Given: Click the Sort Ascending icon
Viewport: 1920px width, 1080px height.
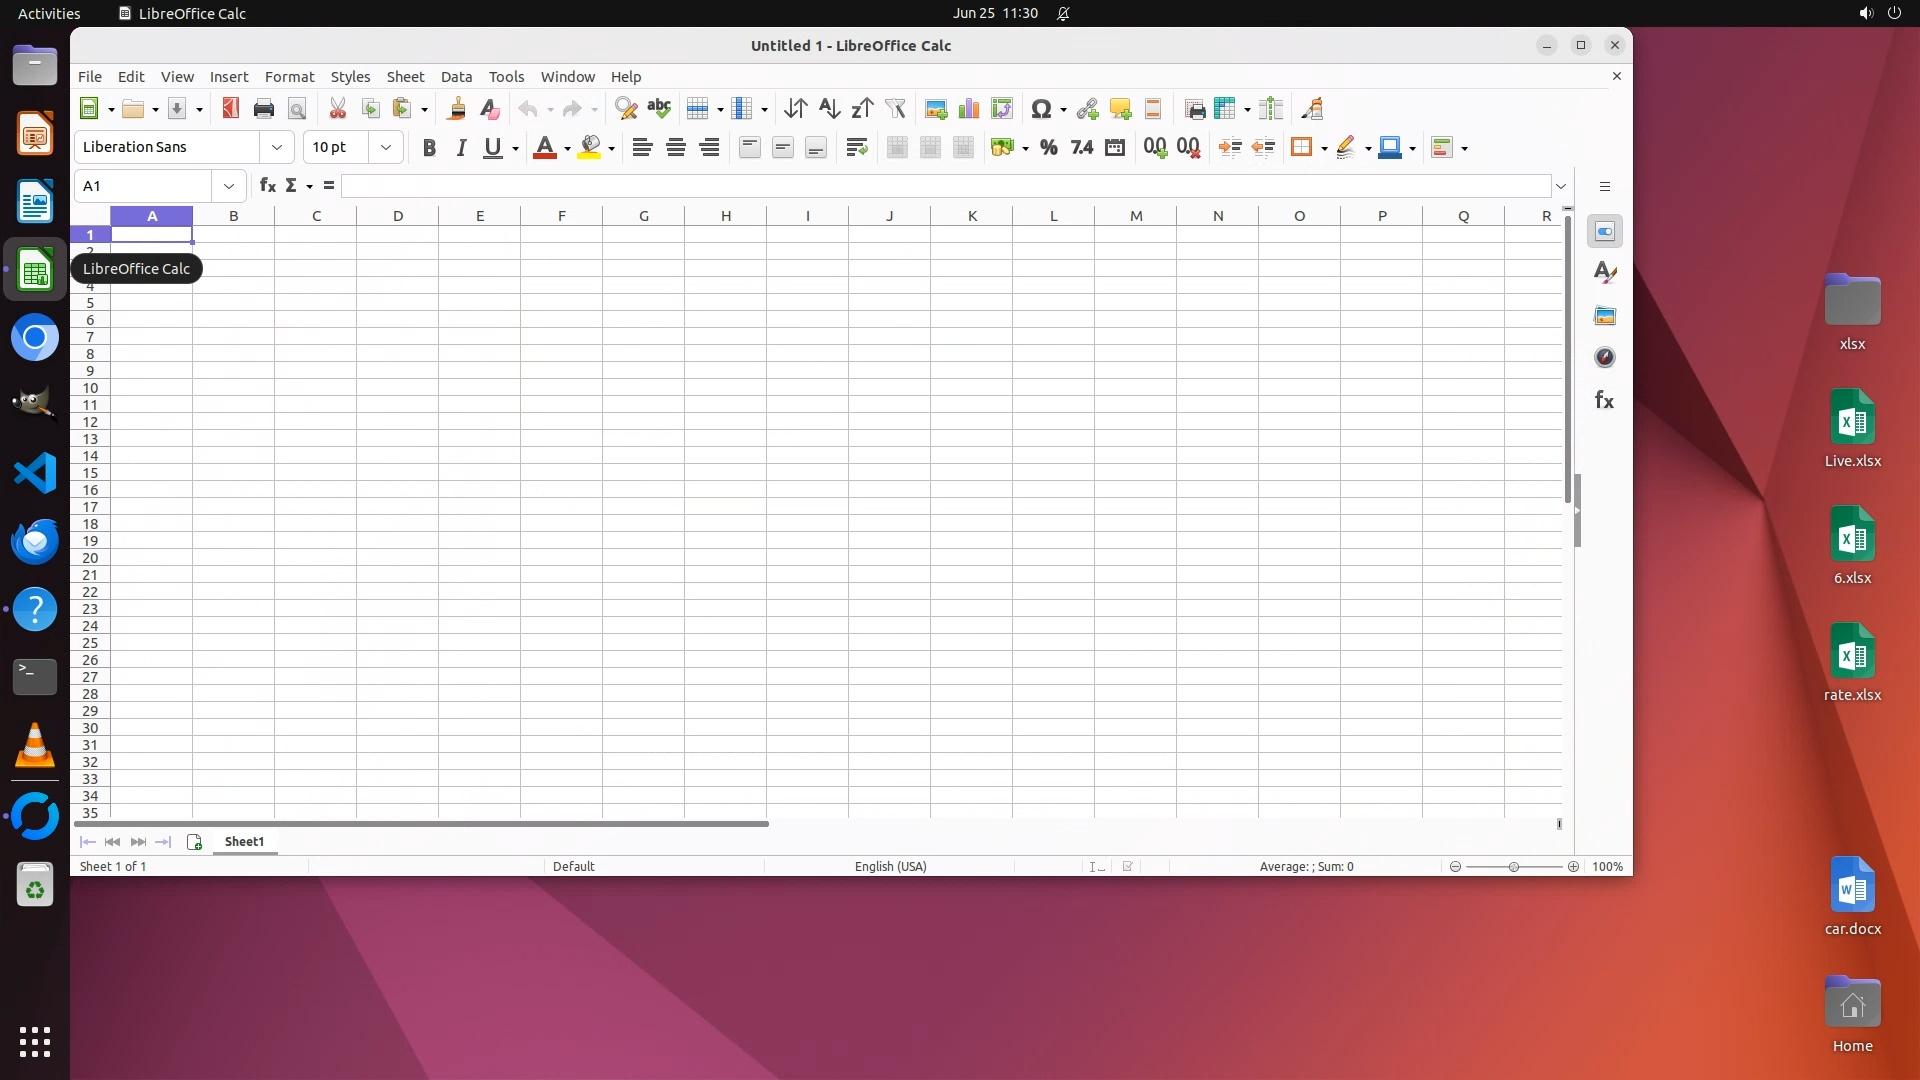Looking at the screenshot, I should (829, 109).
